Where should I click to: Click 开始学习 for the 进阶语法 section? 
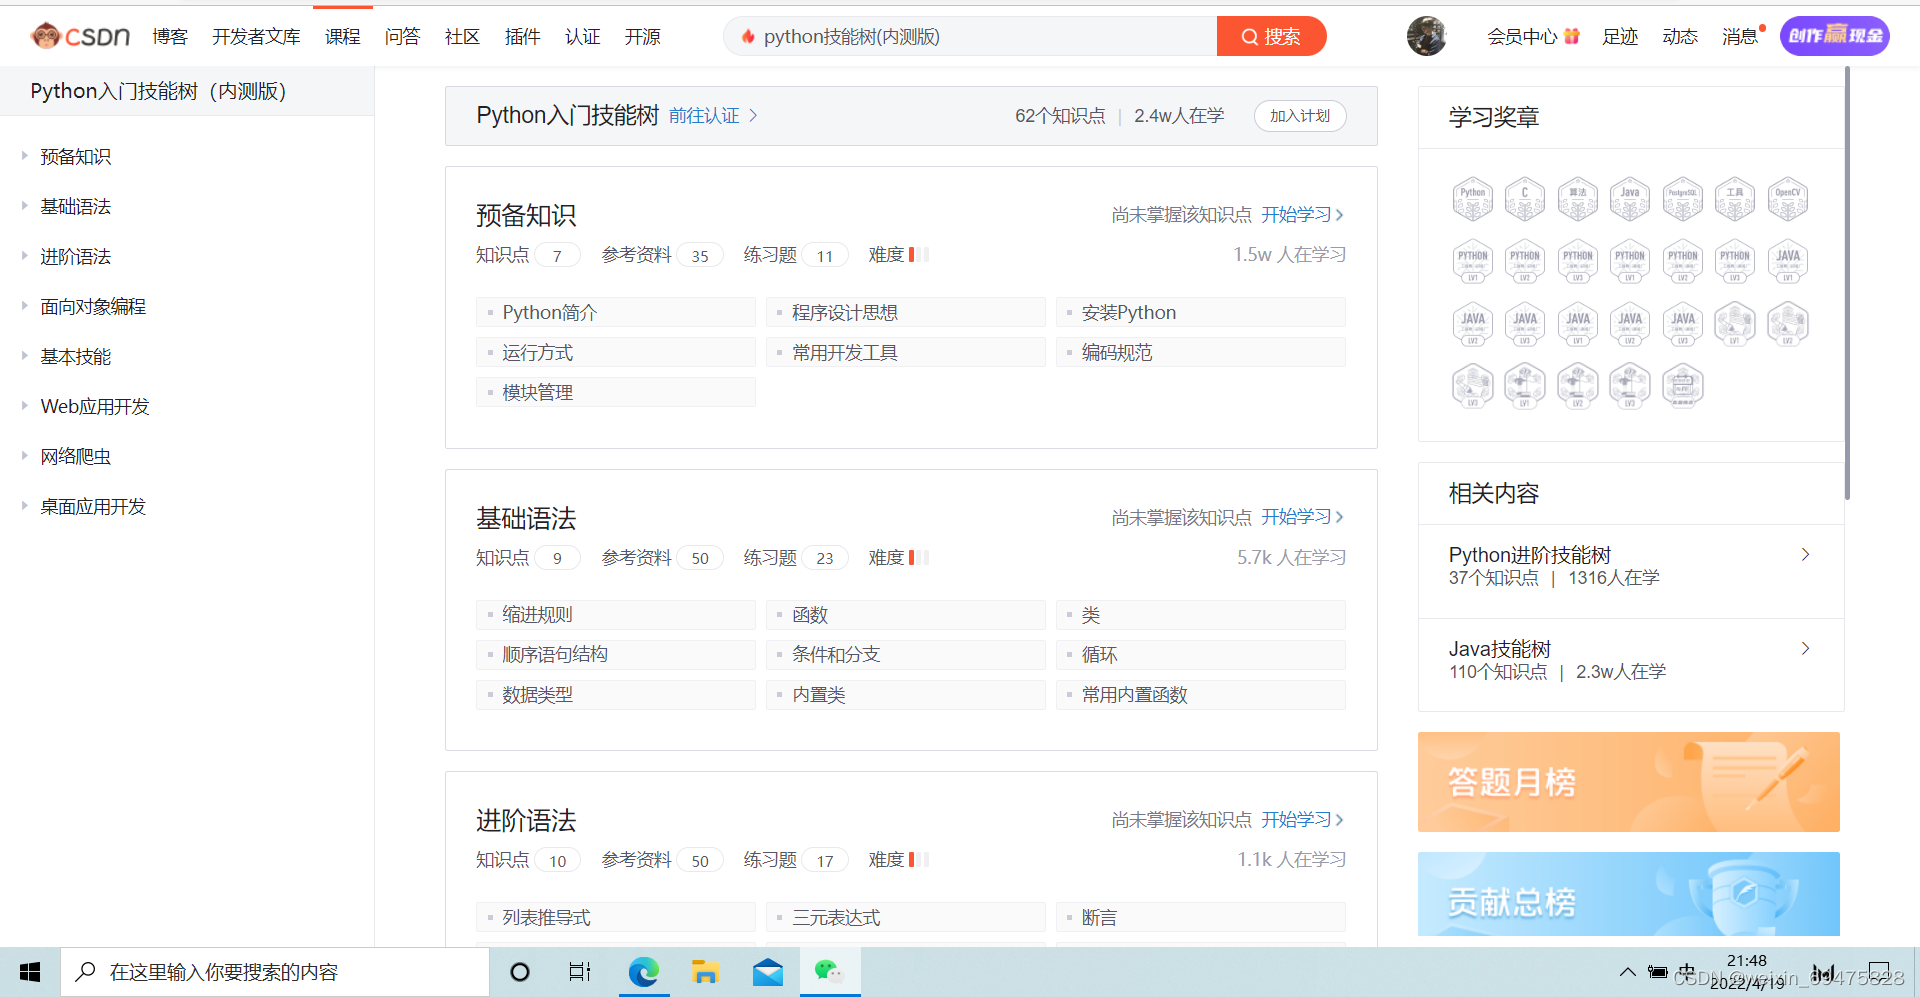point(1302,820)
